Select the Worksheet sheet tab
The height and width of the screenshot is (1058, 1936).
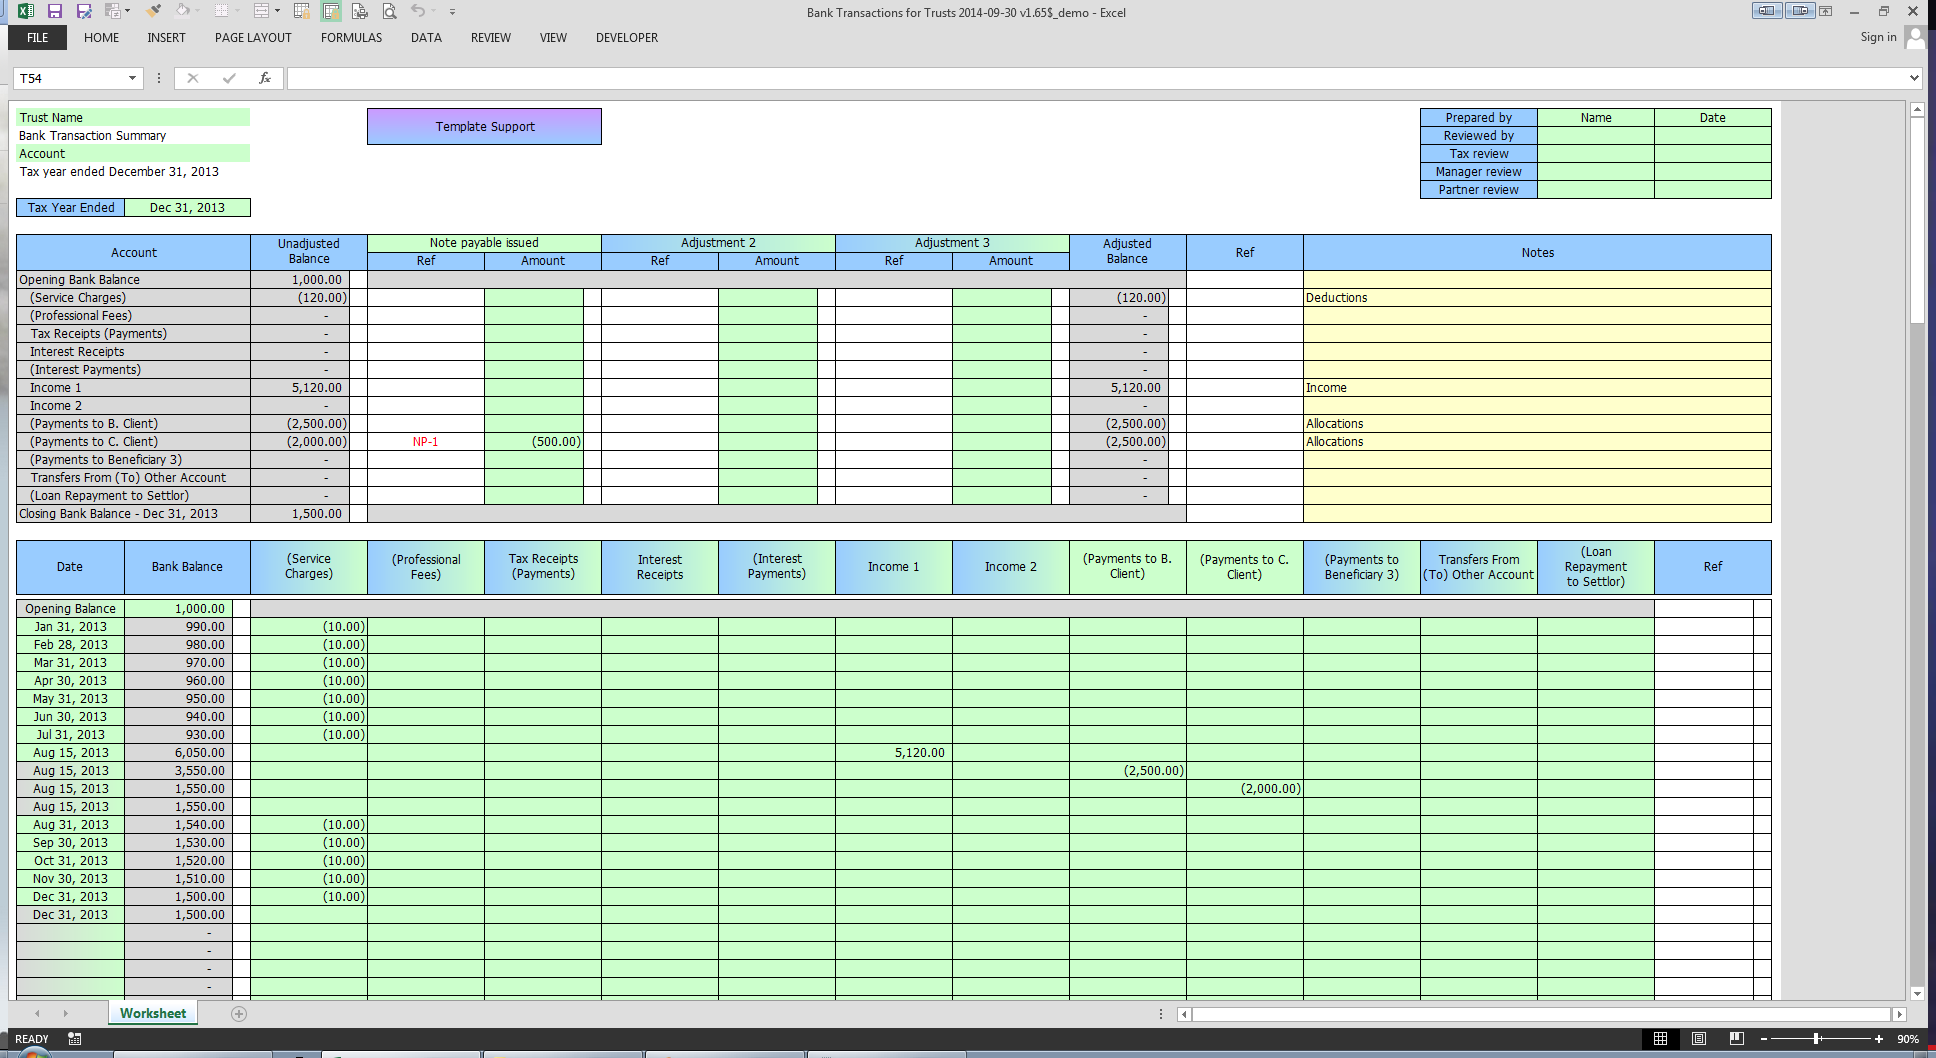pyautogui.click(x=153, y=1014)
